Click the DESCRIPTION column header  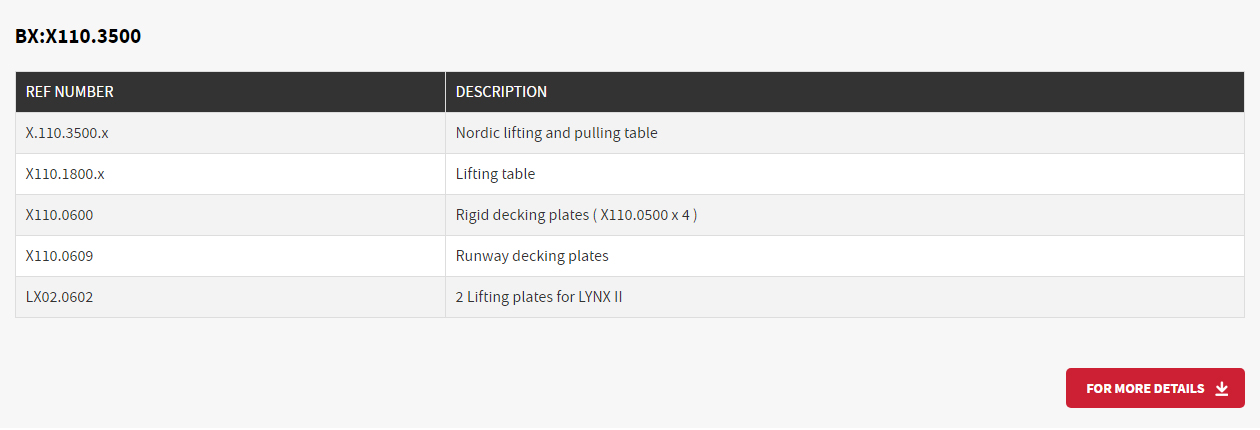501,92
